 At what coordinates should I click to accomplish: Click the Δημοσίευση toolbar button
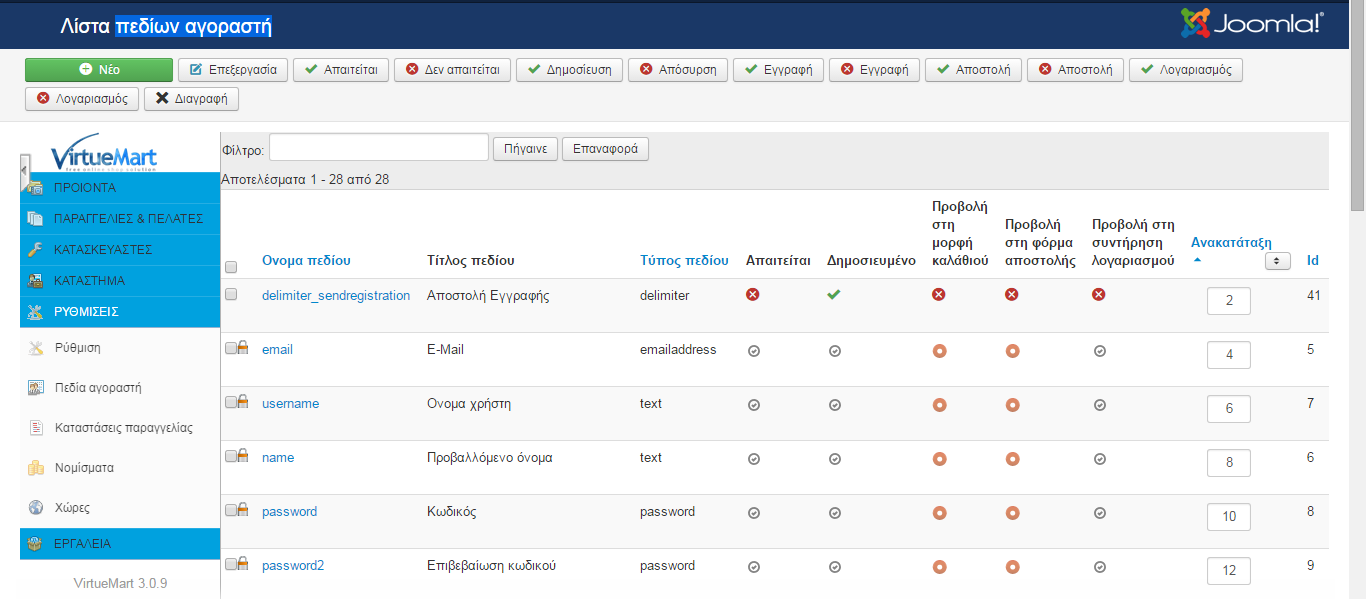pos(570,70)
